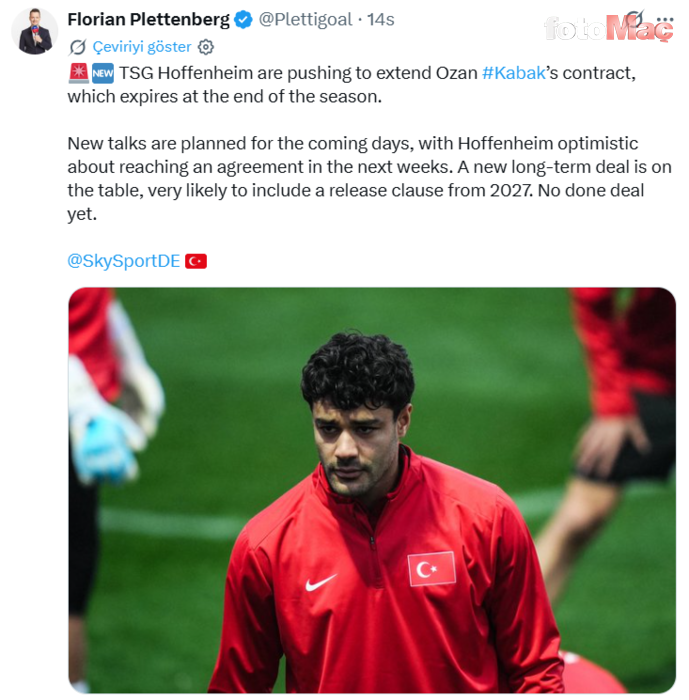The width and height of the screenshot is (689, 700).
Task: Click the Nike swoosh on red jacket
Action: pos(321,582)
